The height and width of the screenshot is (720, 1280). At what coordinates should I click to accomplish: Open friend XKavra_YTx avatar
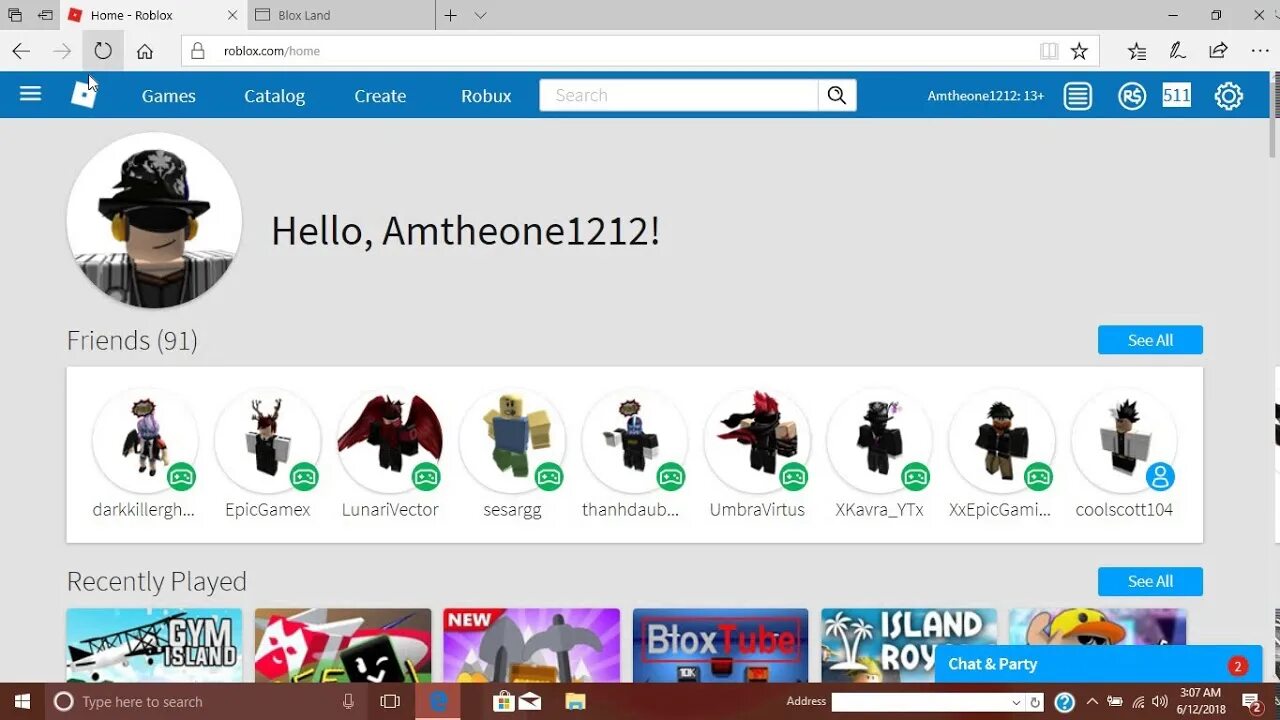click(880, 441)
